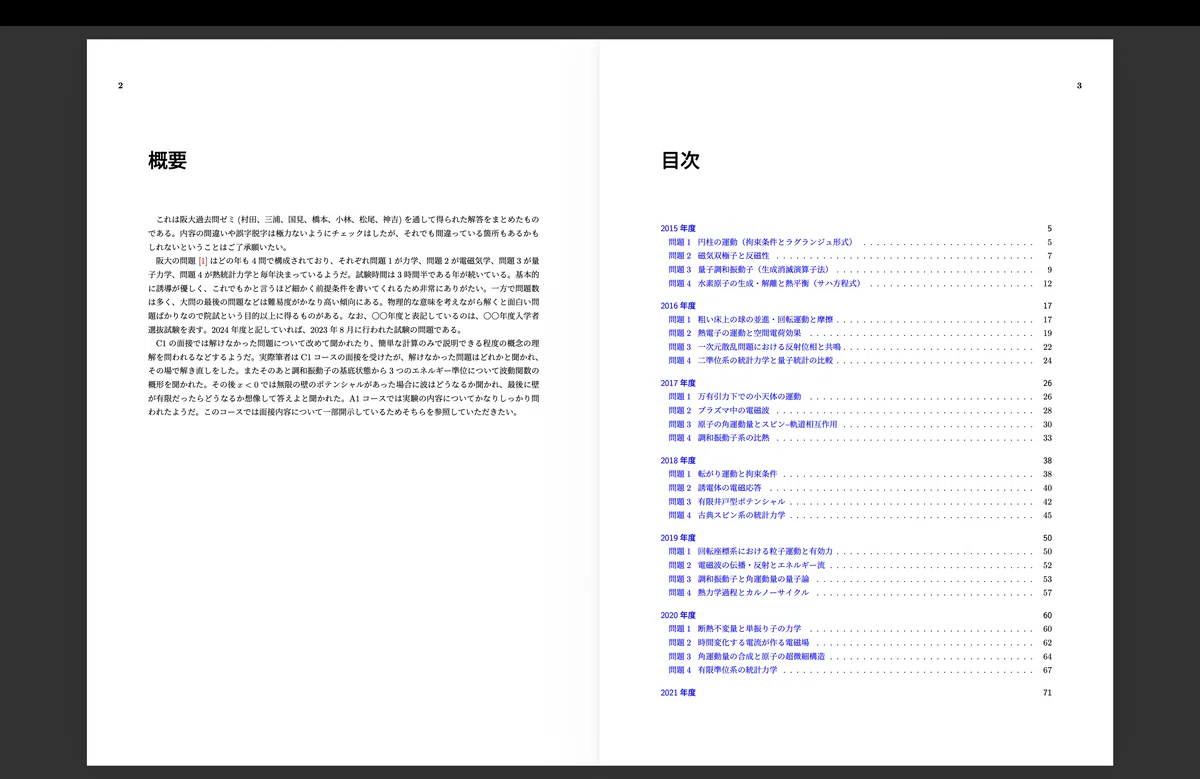Click the page number 3 header
The width and height of the screenshot is (1200, 779).
[x=1079, y=86]
